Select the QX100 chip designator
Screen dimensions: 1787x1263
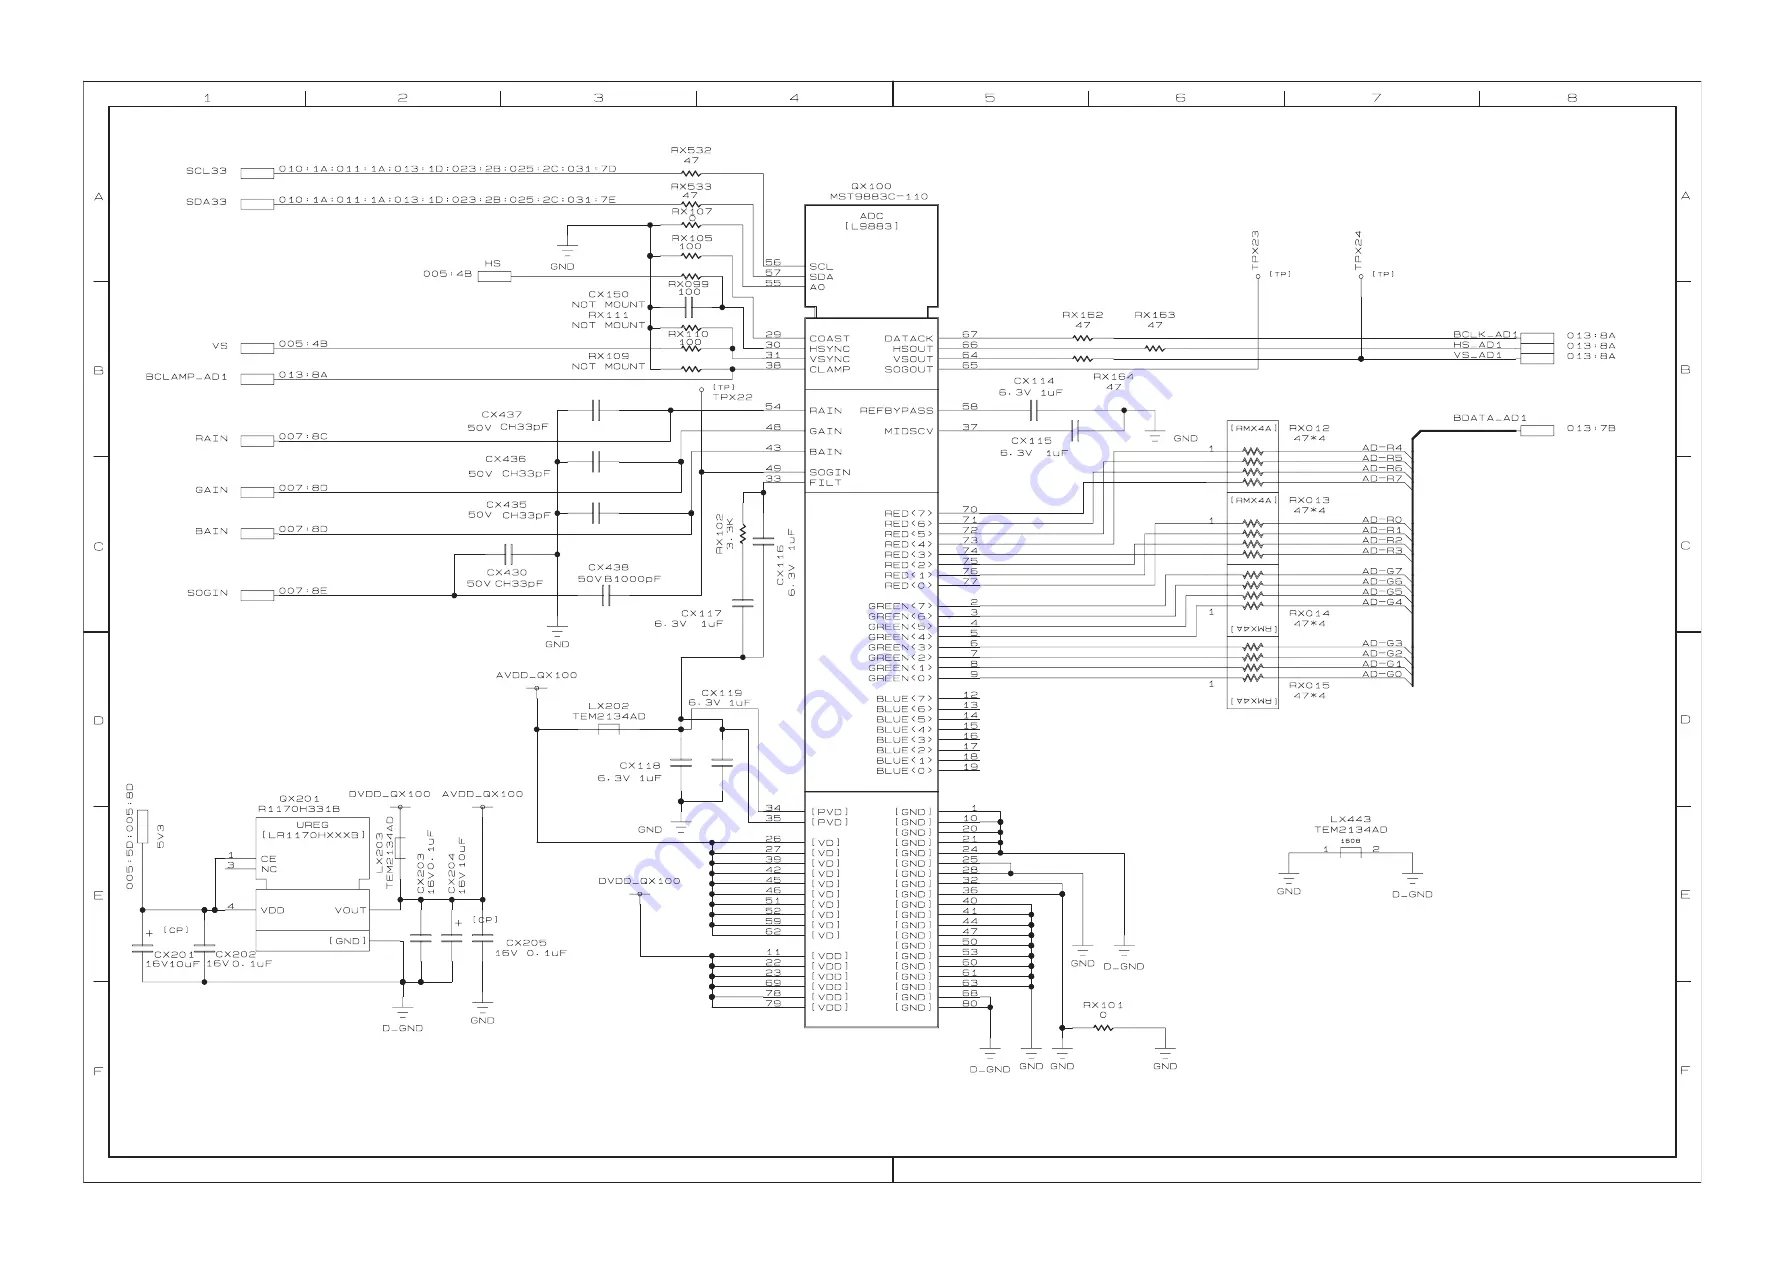point(871,186)
